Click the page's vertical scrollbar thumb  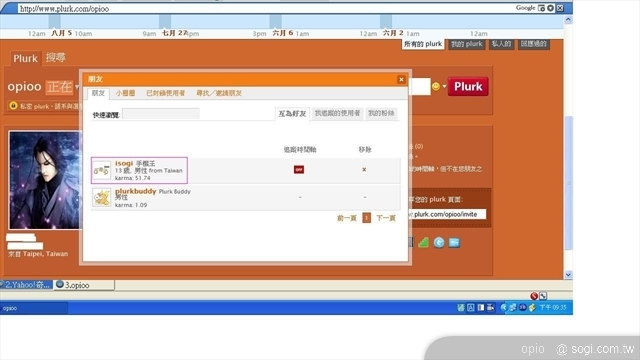pos(568,183)
